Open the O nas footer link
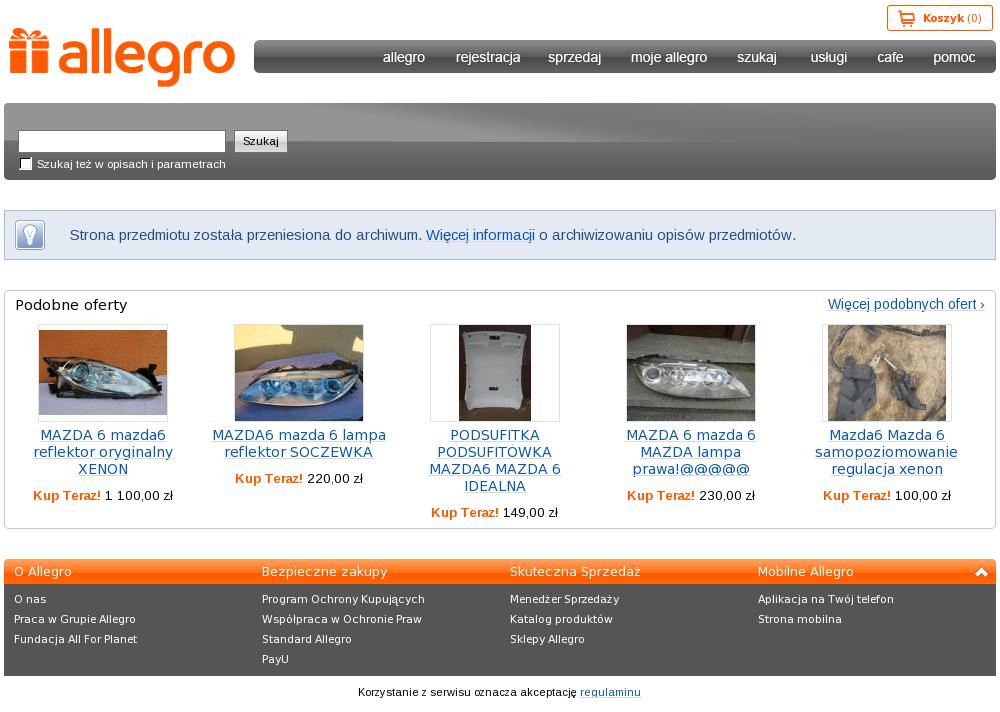The width and height of the screenshot is (1000, 712). (x=30, y=599)
